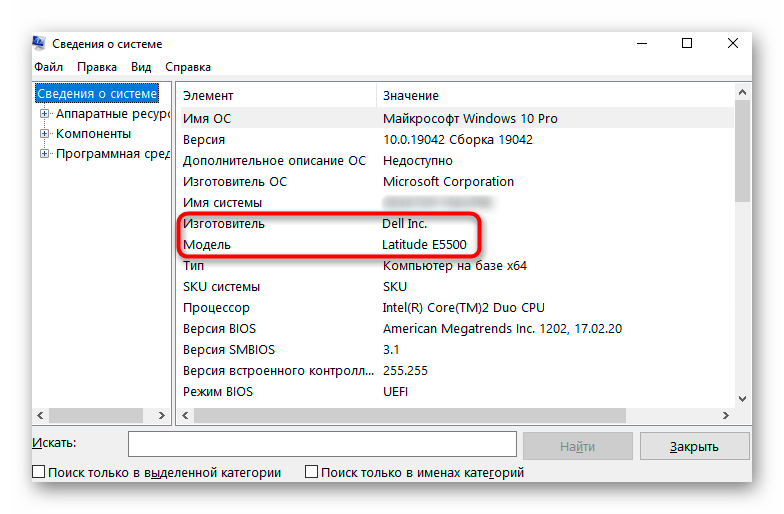Click the Dell Inc. value

click(404, 224)
